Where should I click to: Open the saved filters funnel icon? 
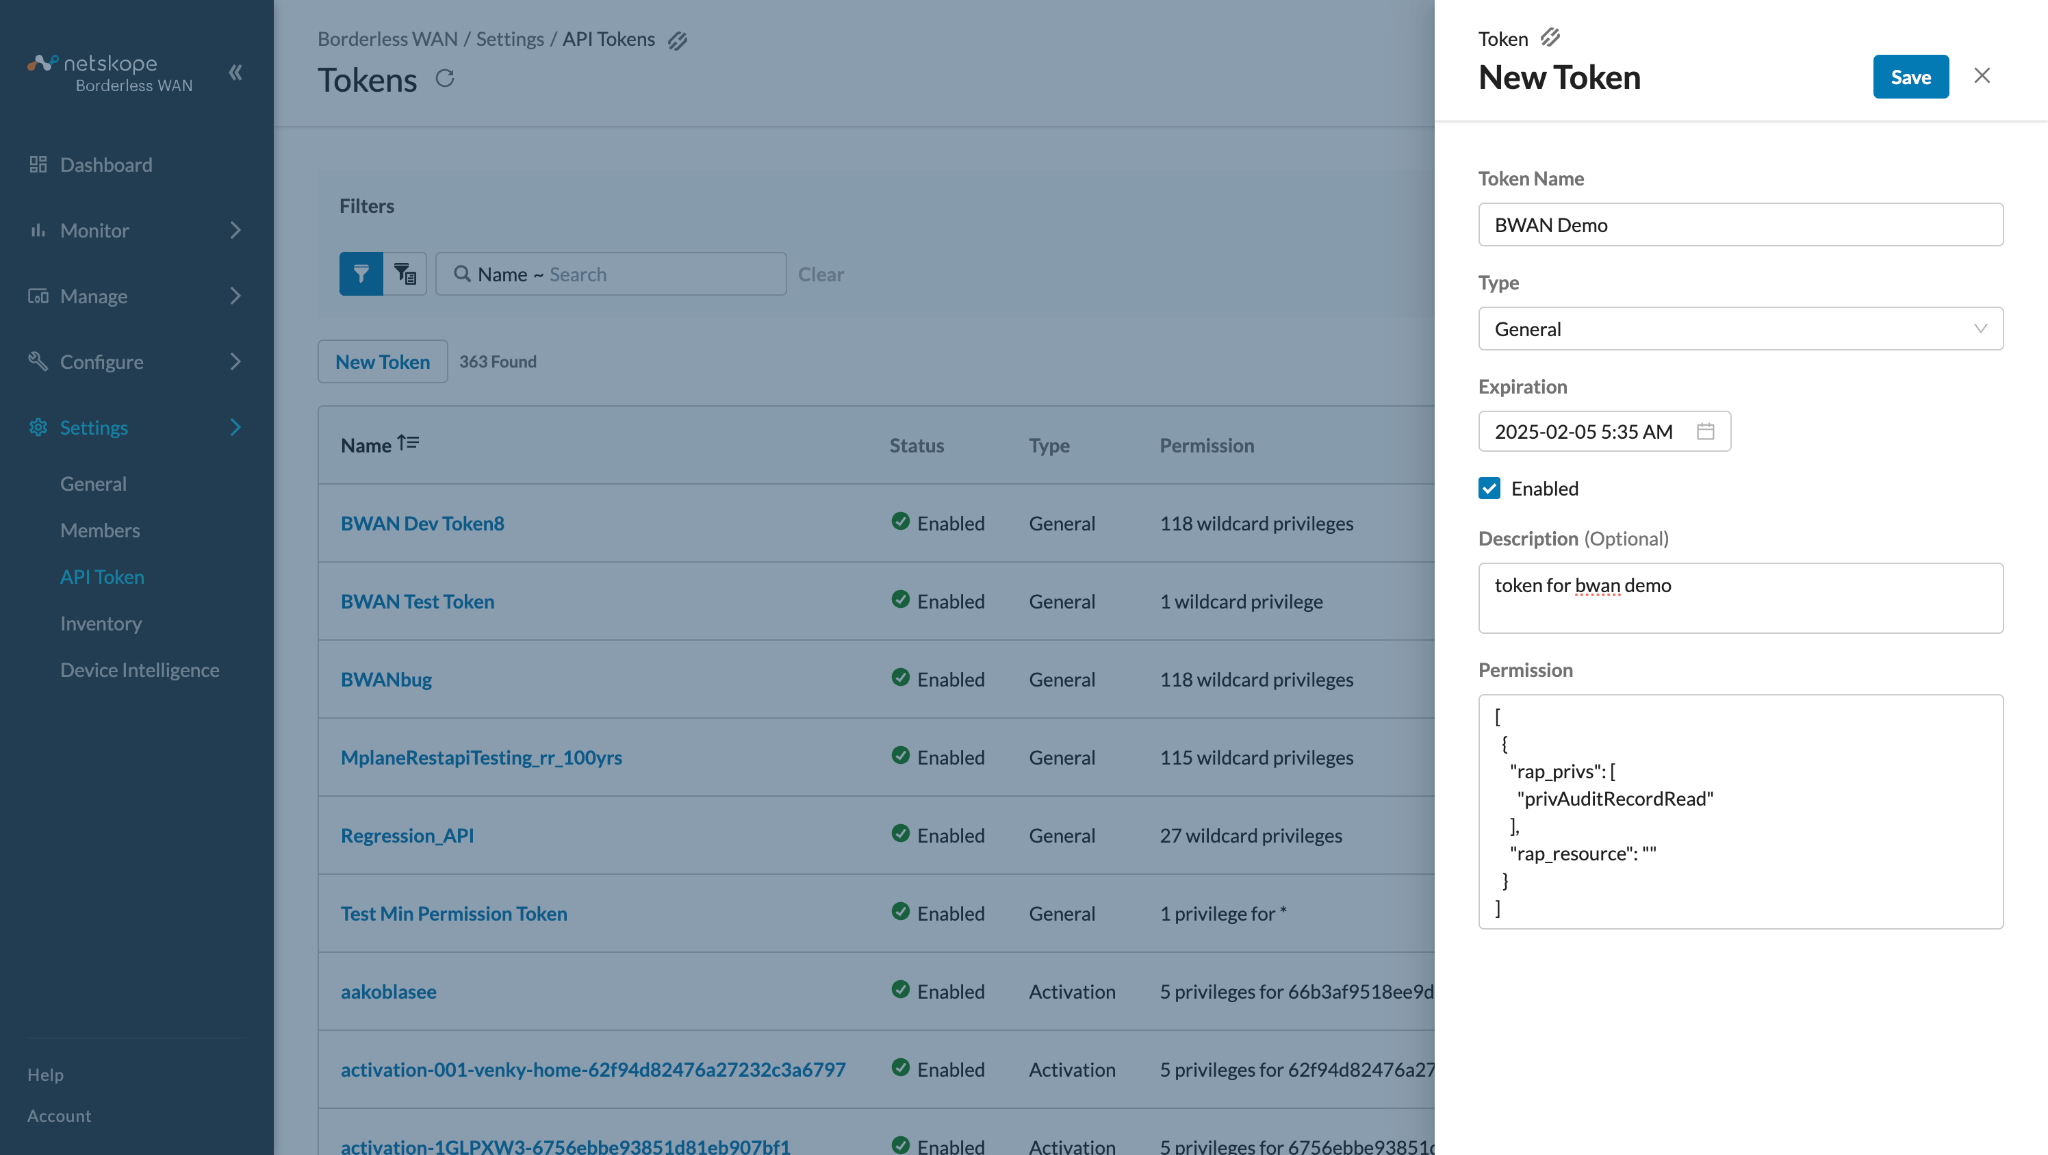click(405, 273)
